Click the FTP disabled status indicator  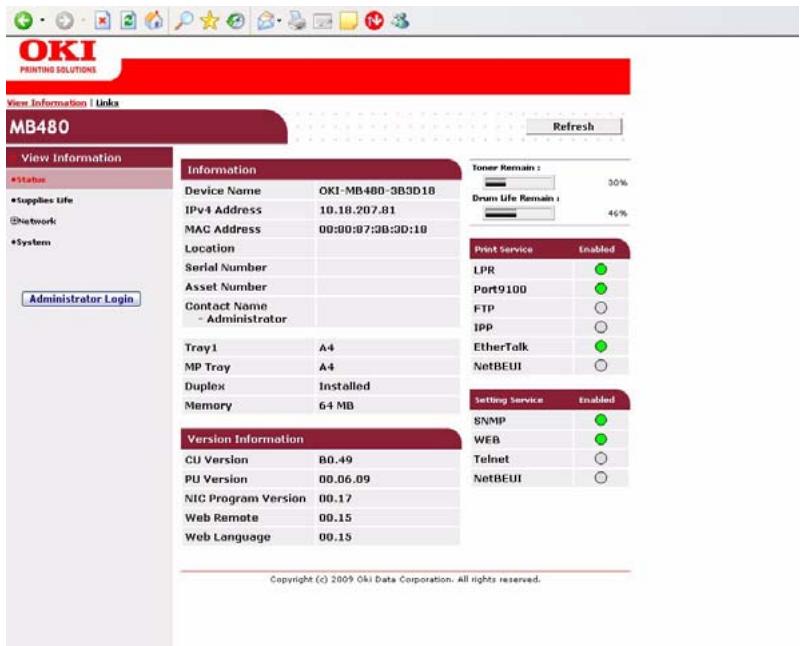coord(601,308)
